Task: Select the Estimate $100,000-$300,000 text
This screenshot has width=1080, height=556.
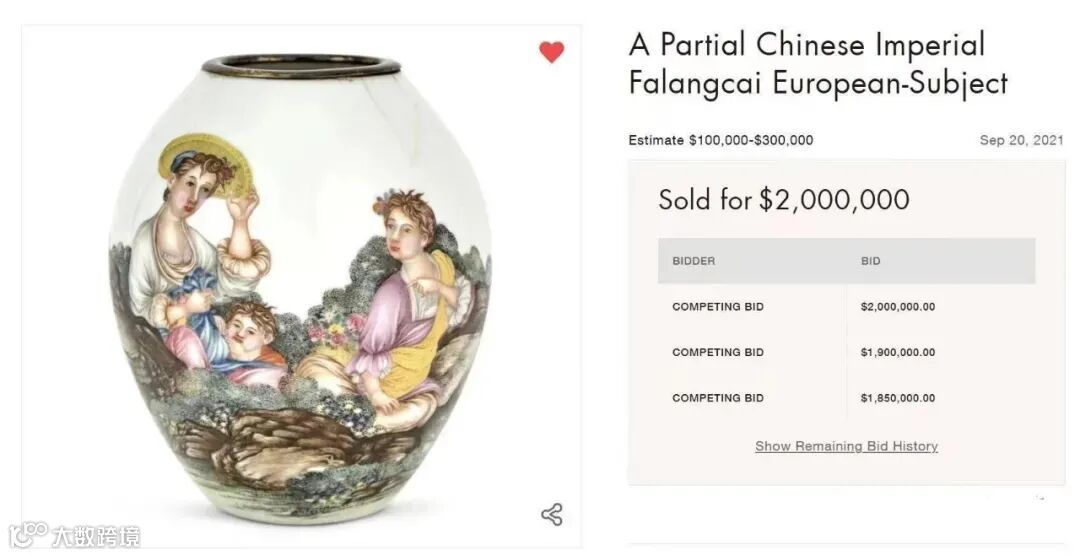Action: coord(720,140)
